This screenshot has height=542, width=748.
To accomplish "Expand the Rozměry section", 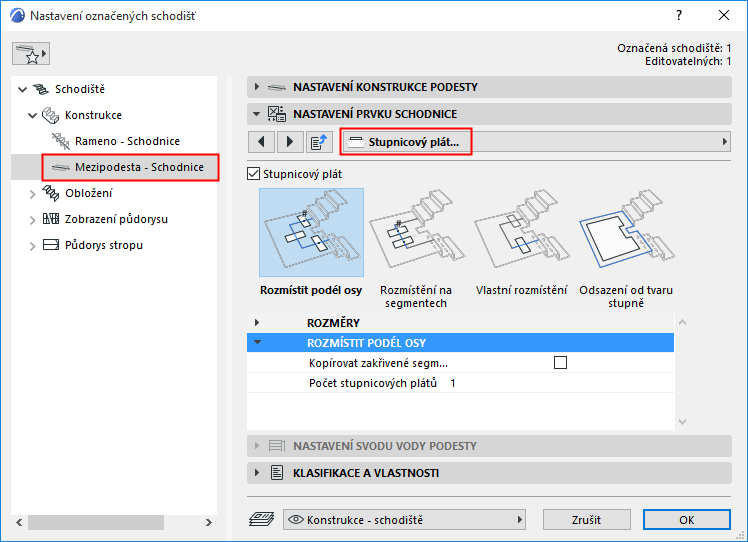I will [x=257, y=323].
